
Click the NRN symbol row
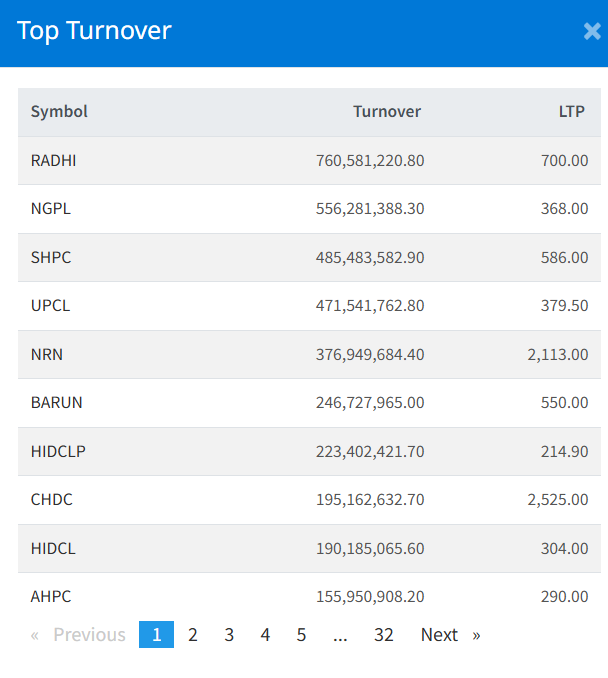click(x=47, y=354)
